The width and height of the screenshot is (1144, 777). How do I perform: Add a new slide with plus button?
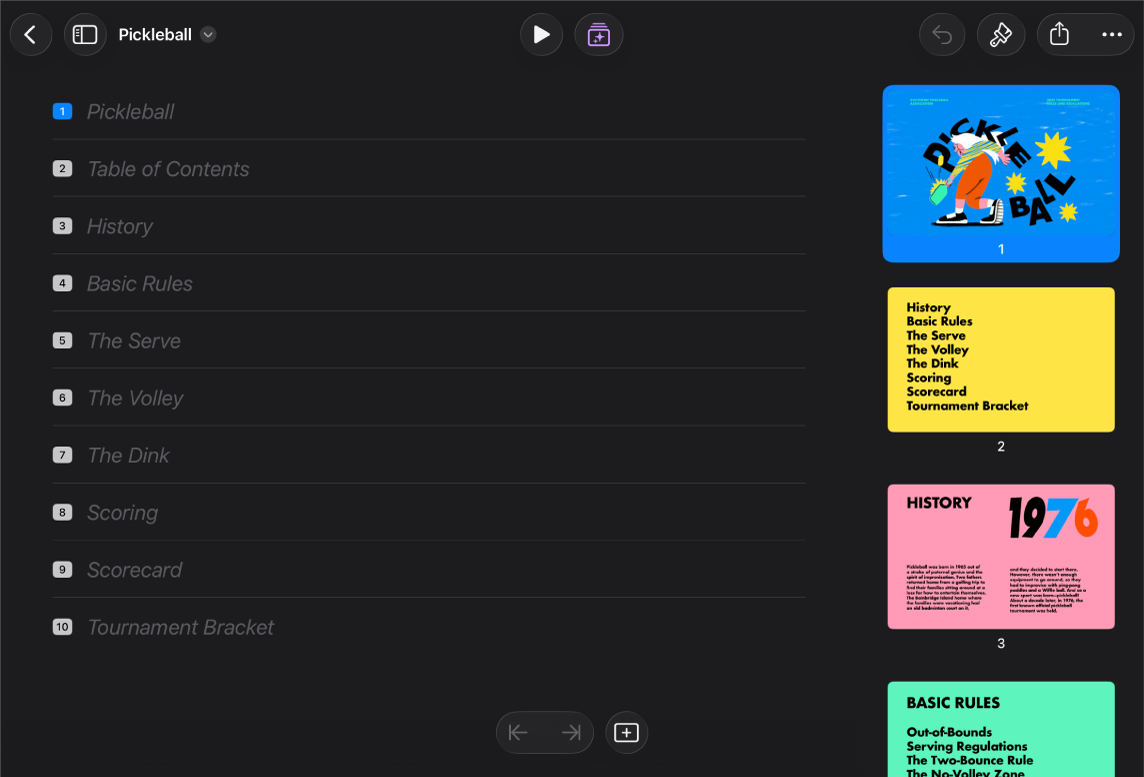[626, 732]
